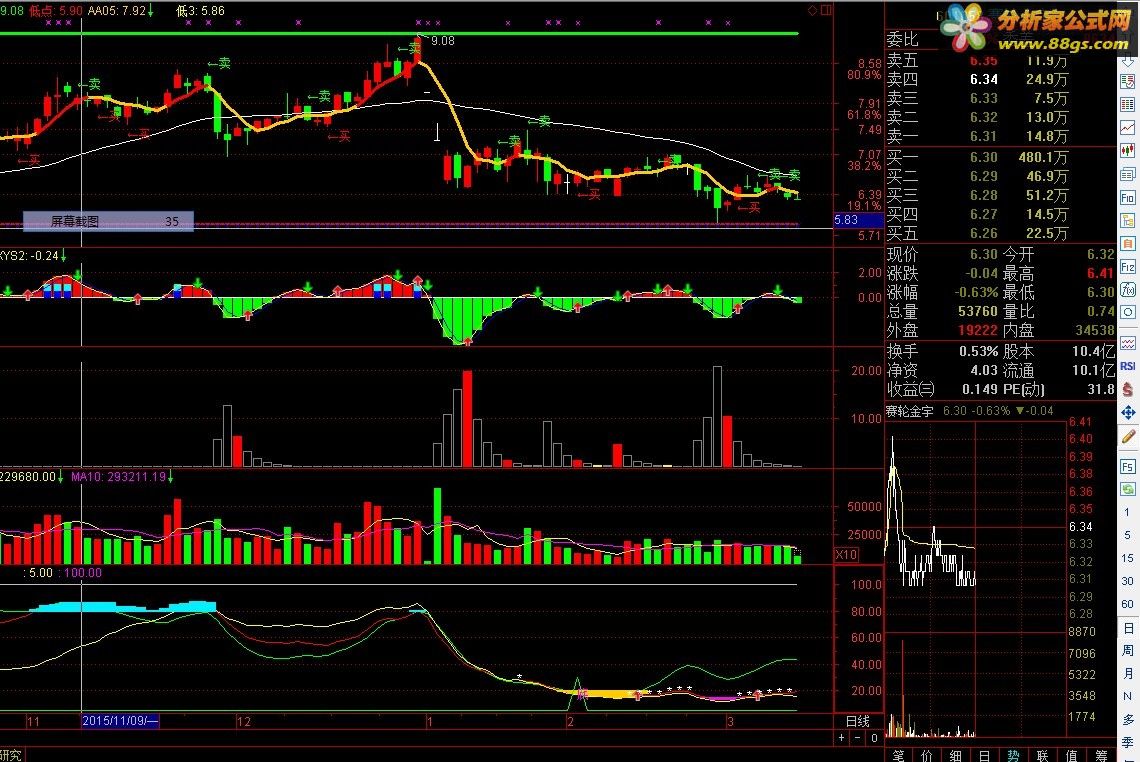Open the quote table grid icon
The image size is (1140, 762).
click(x=1128, y=104)
